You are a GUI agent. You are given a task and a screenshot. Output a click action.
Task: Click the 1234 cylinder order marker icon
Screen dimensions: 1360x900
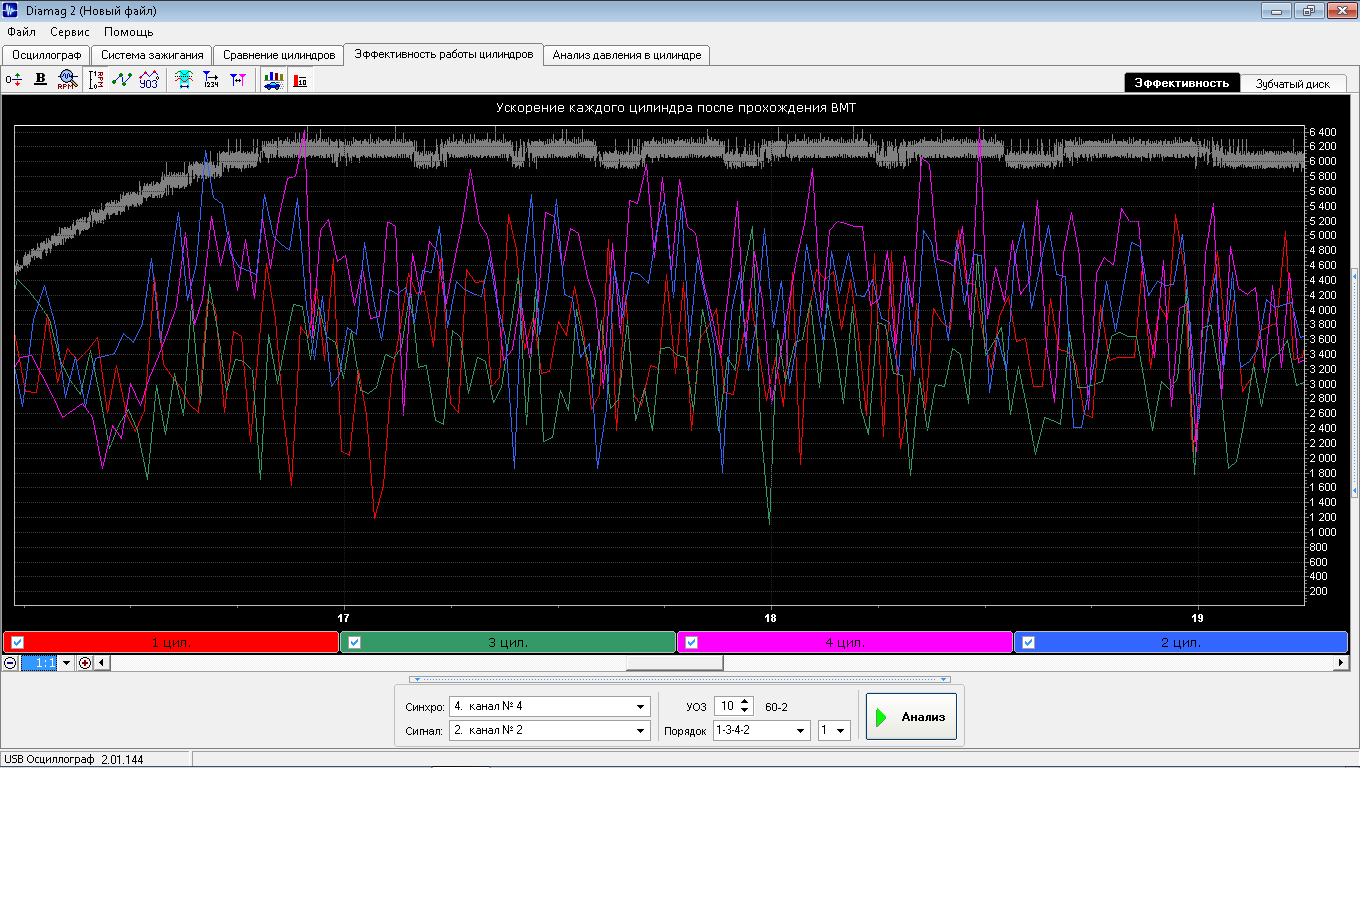tap(211, 80)
